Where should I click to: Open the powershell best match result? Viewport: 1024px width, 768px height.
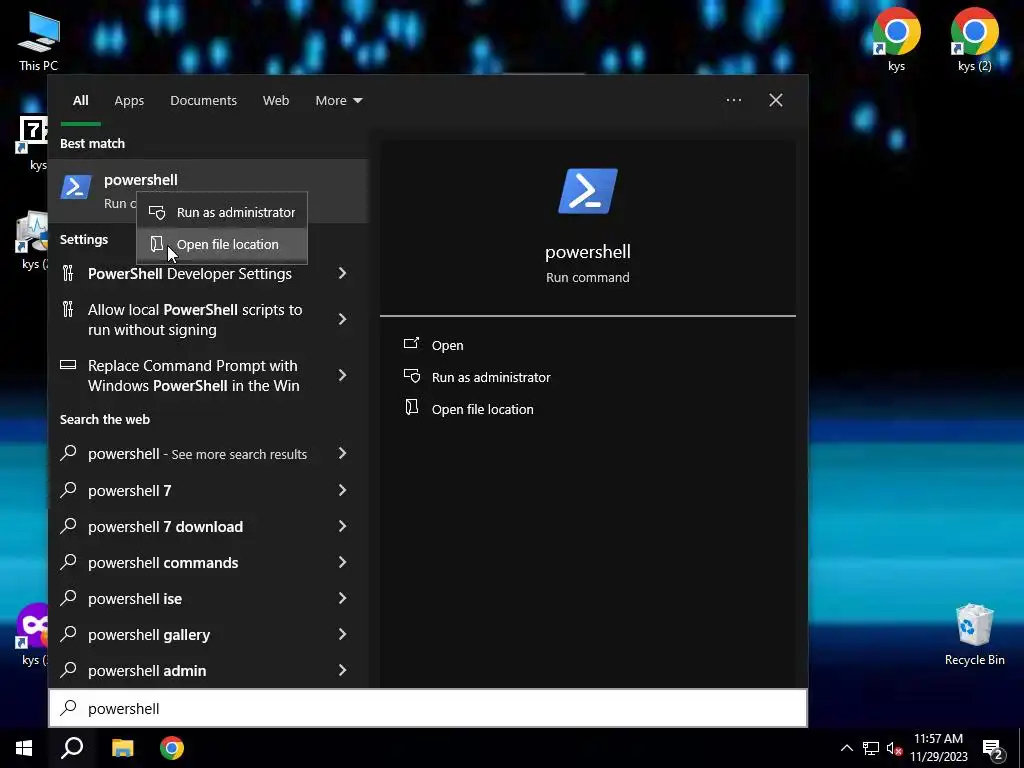tap(208, 191)
